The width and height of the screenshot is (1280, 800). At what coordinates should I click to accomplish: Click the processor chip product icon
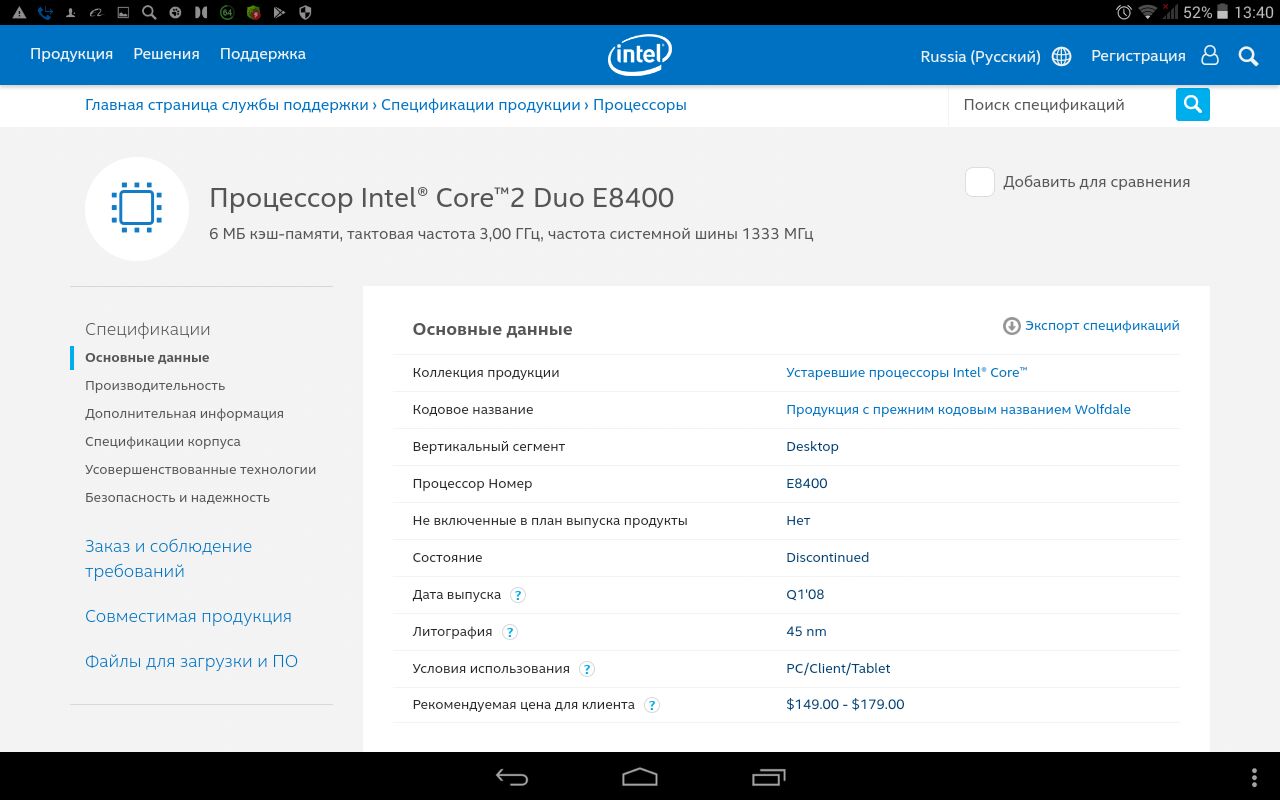pyautogui.click(x=137, y=208)
